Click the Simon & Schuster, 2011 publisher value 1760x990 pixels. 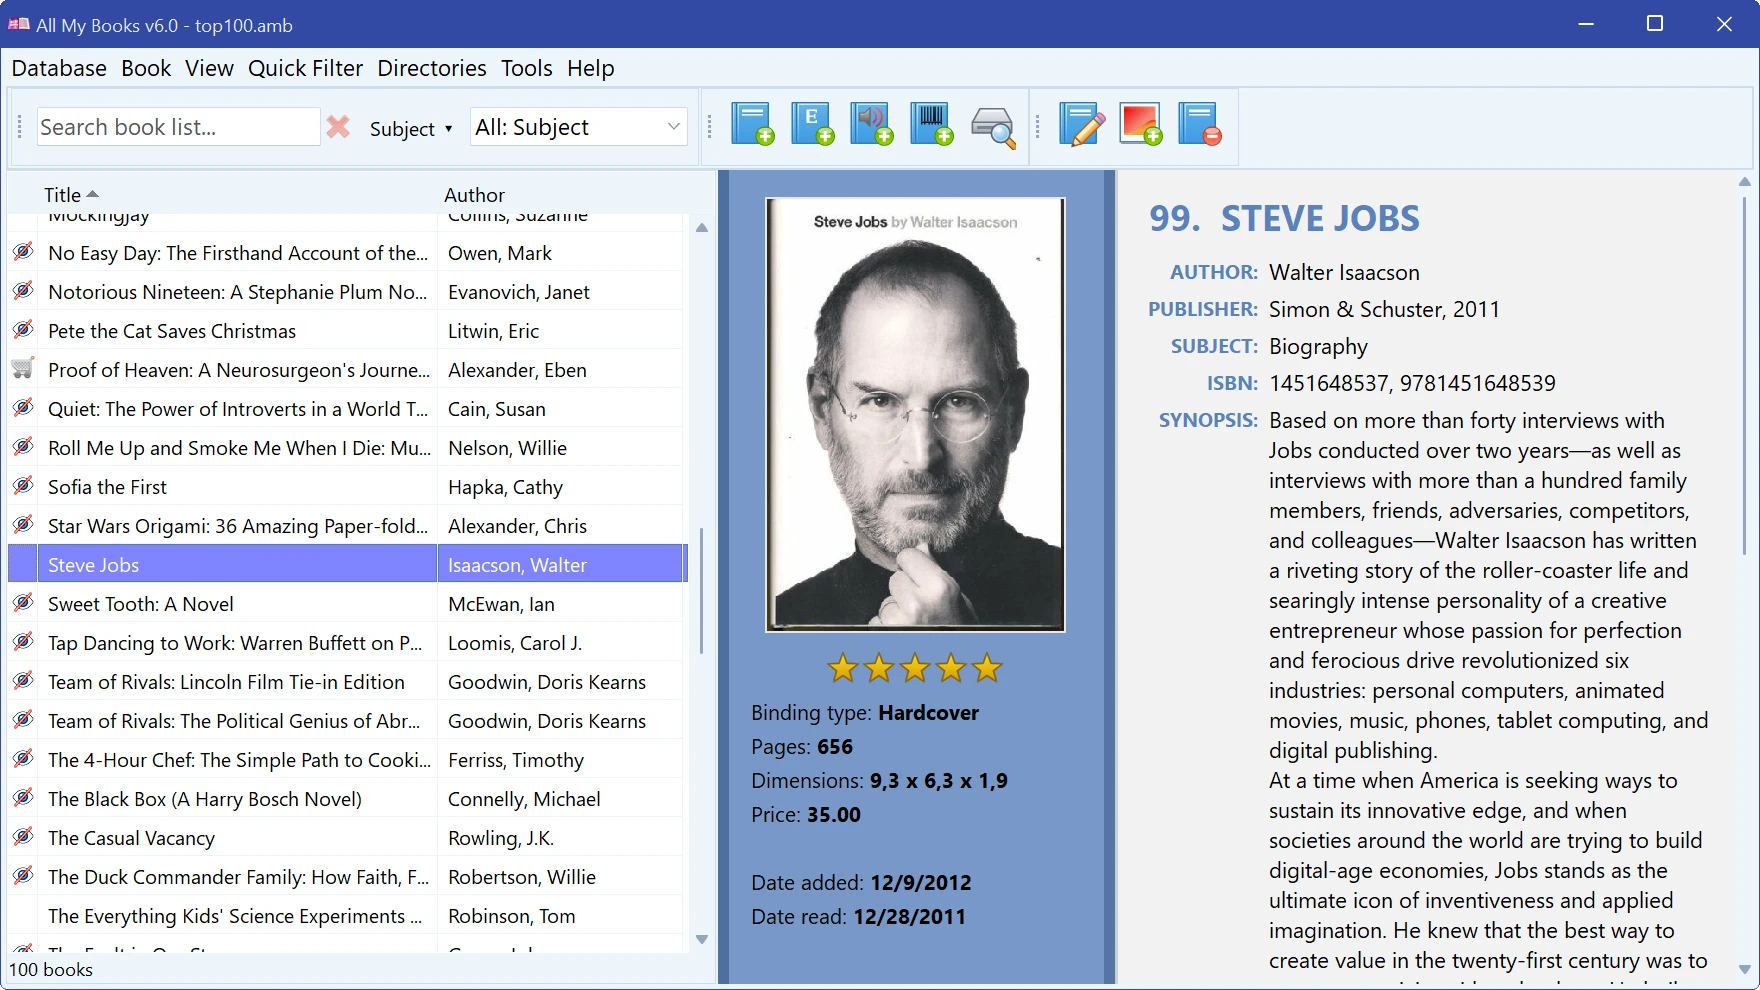click(1384, 309)
